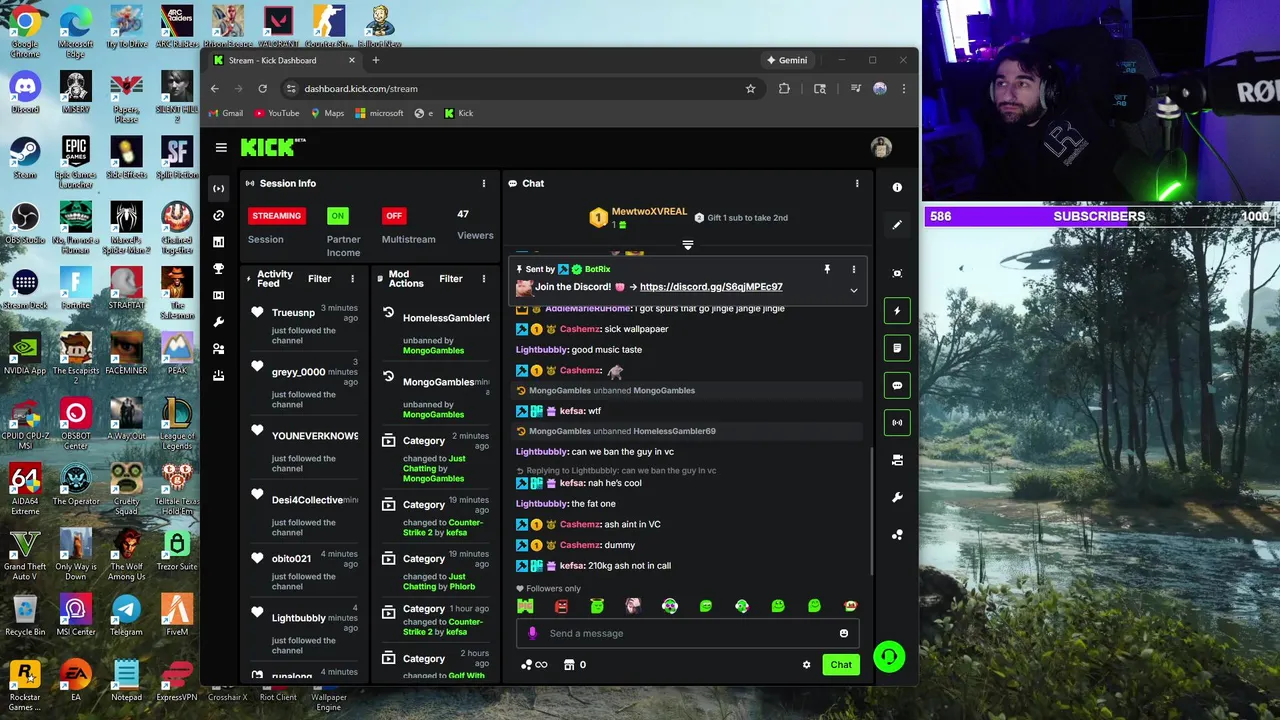
Task: Click the Gemini button in Chrome
Action: (x=787, y=60)
